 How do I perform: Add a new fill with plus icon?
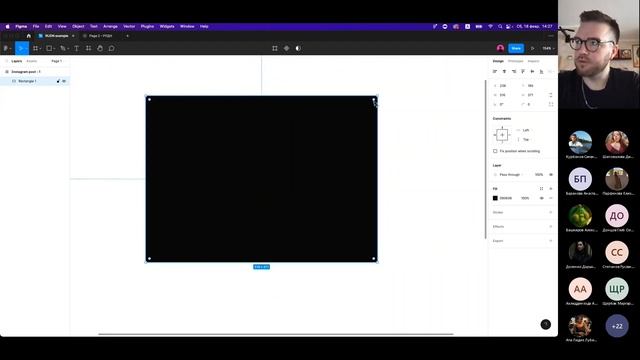coord(551,189)
